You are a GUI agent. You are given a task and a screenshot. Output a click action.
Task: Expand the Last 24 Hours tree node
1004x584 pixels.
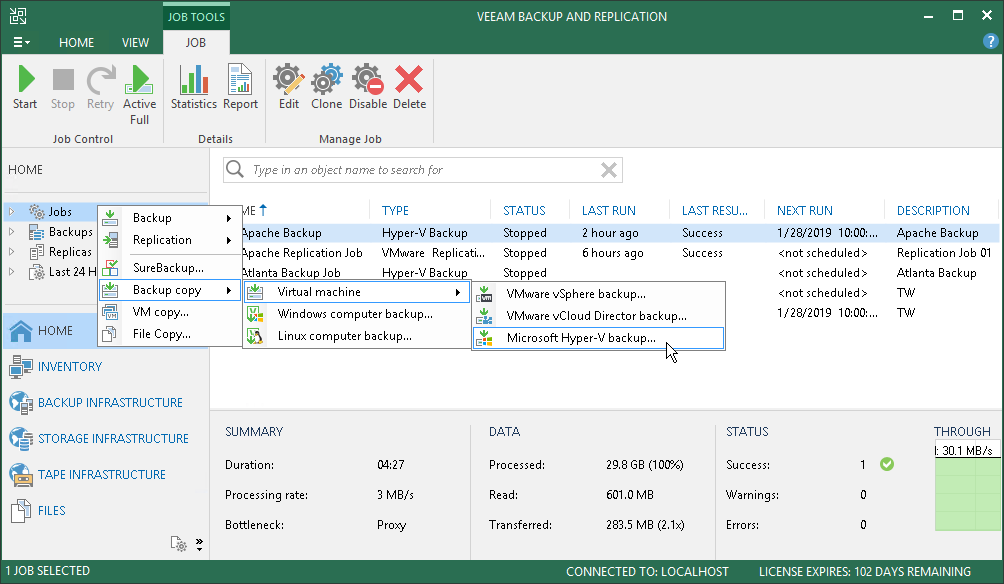click(x=12, y=272)
